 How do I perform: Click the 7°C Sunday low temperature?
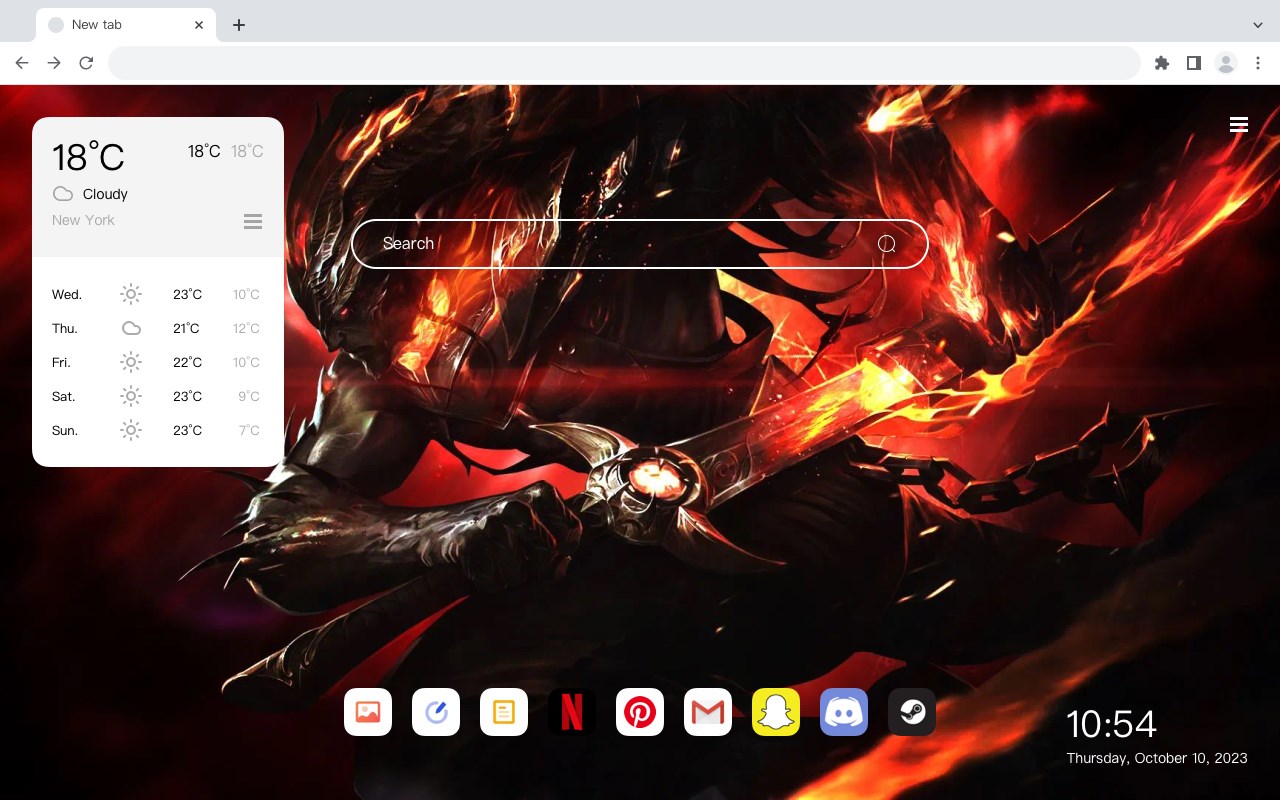pos(249,430)
